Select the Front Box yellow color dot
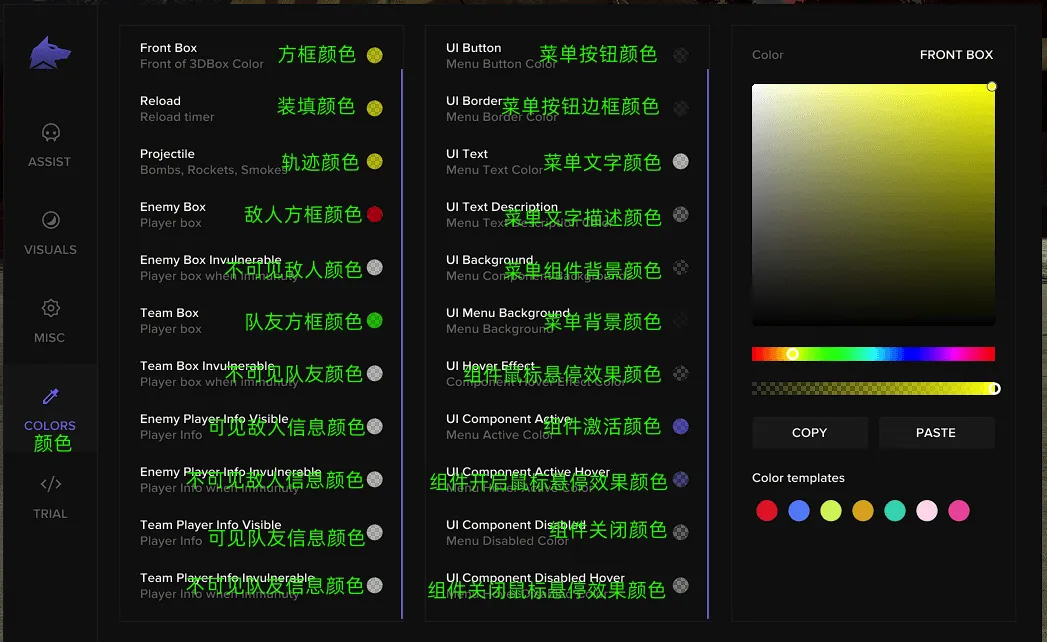The width and height of the screenshot is (1047, 642). click(375, 55)
